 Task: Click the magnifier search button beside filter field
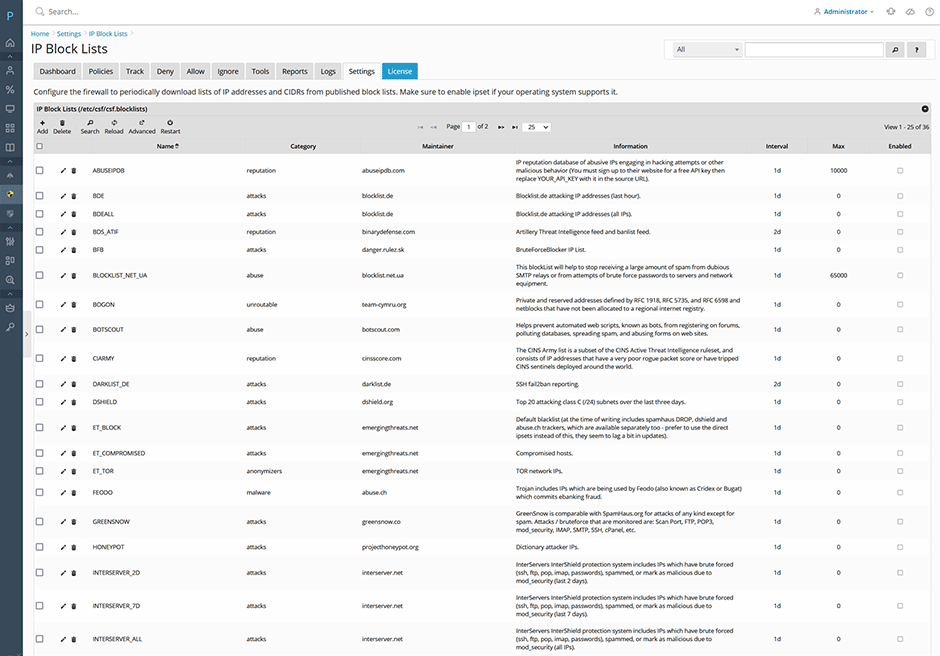[895, 49]
